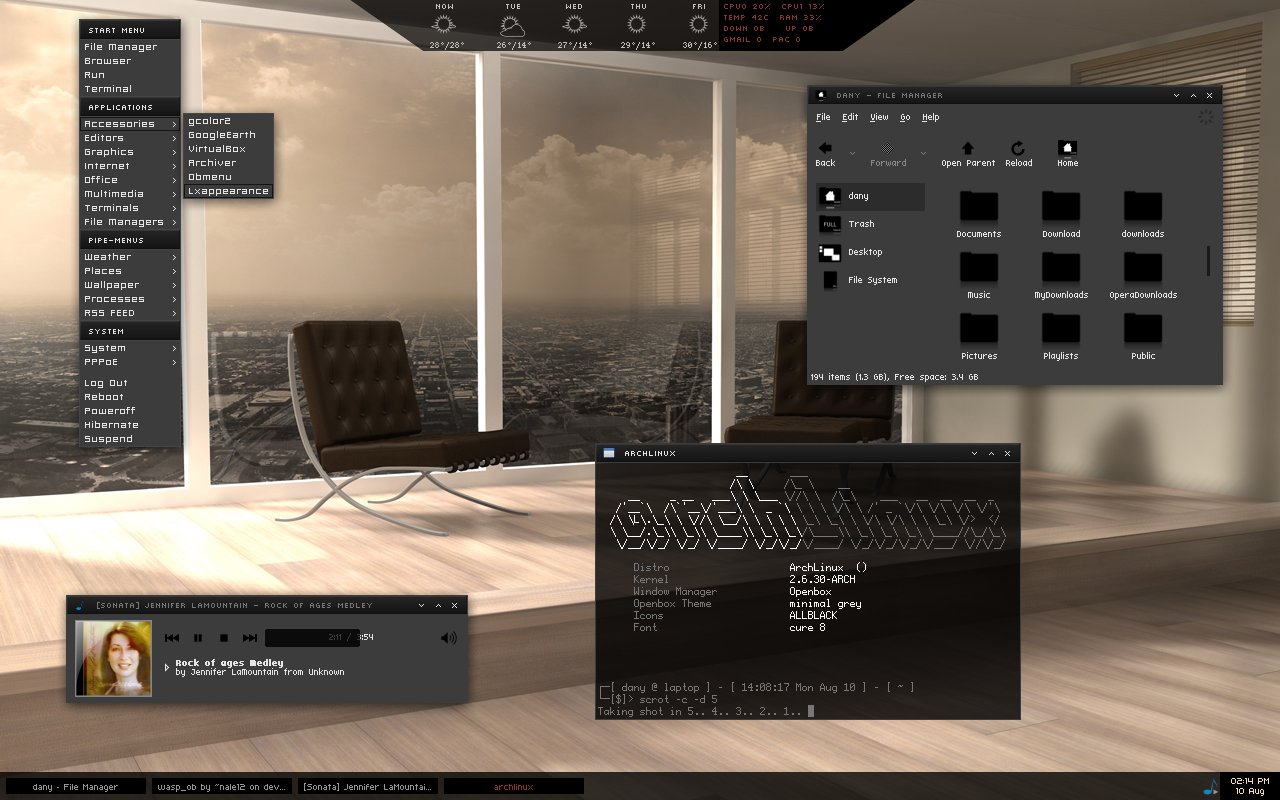Open the File menu in File Manager

coord(823,117)
